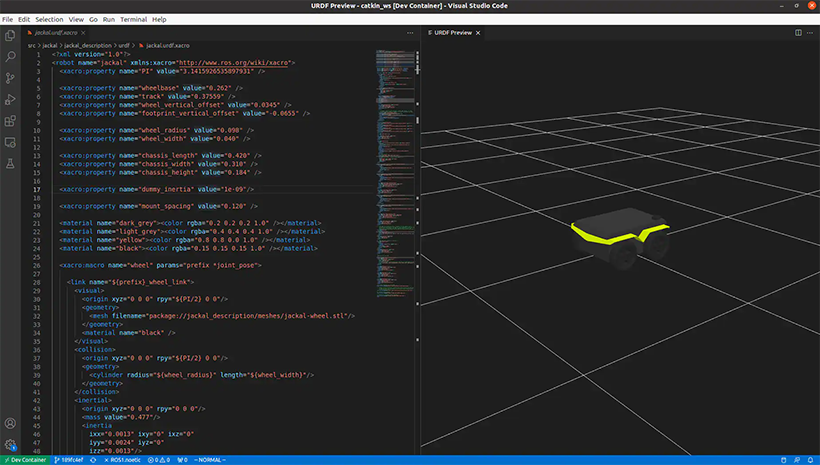Click the "mount_spacing" property name text
Screen dimensions: 820x465
point(166,206)
